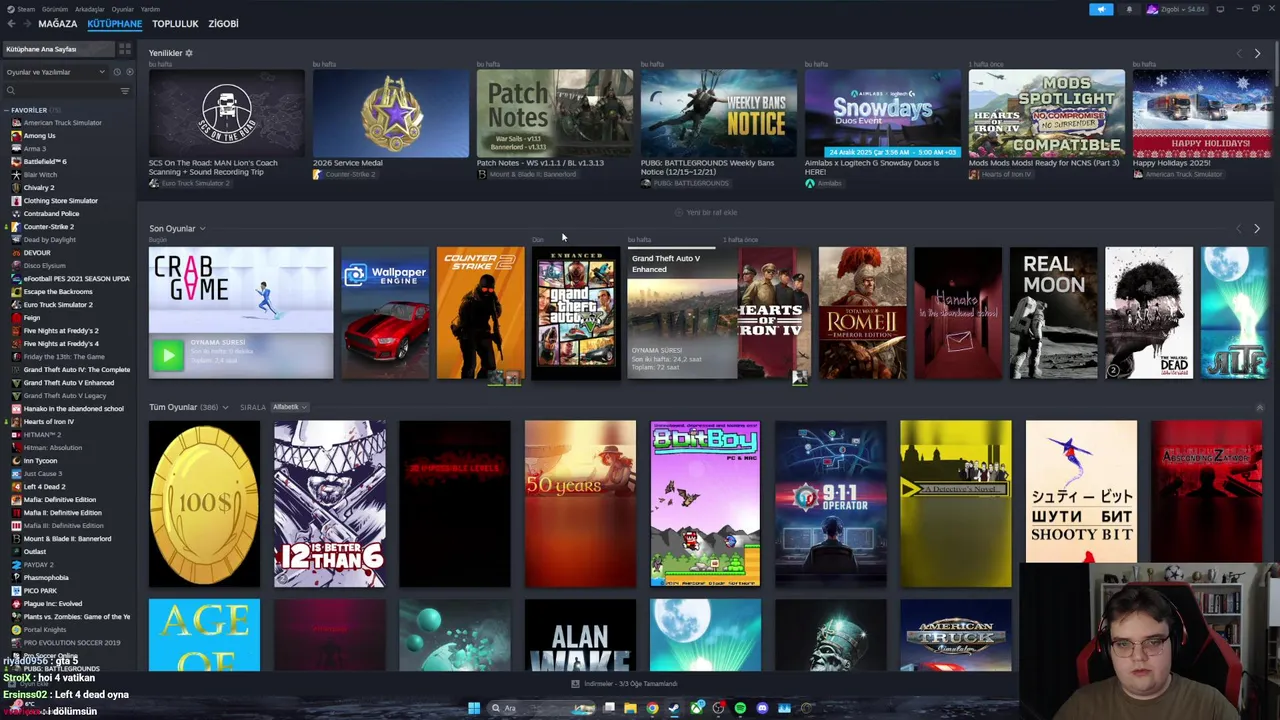Open the notifications bell icon
Image resolution: width=1280 pixels, height=720 pixels.
click(x=1129, y=9)
